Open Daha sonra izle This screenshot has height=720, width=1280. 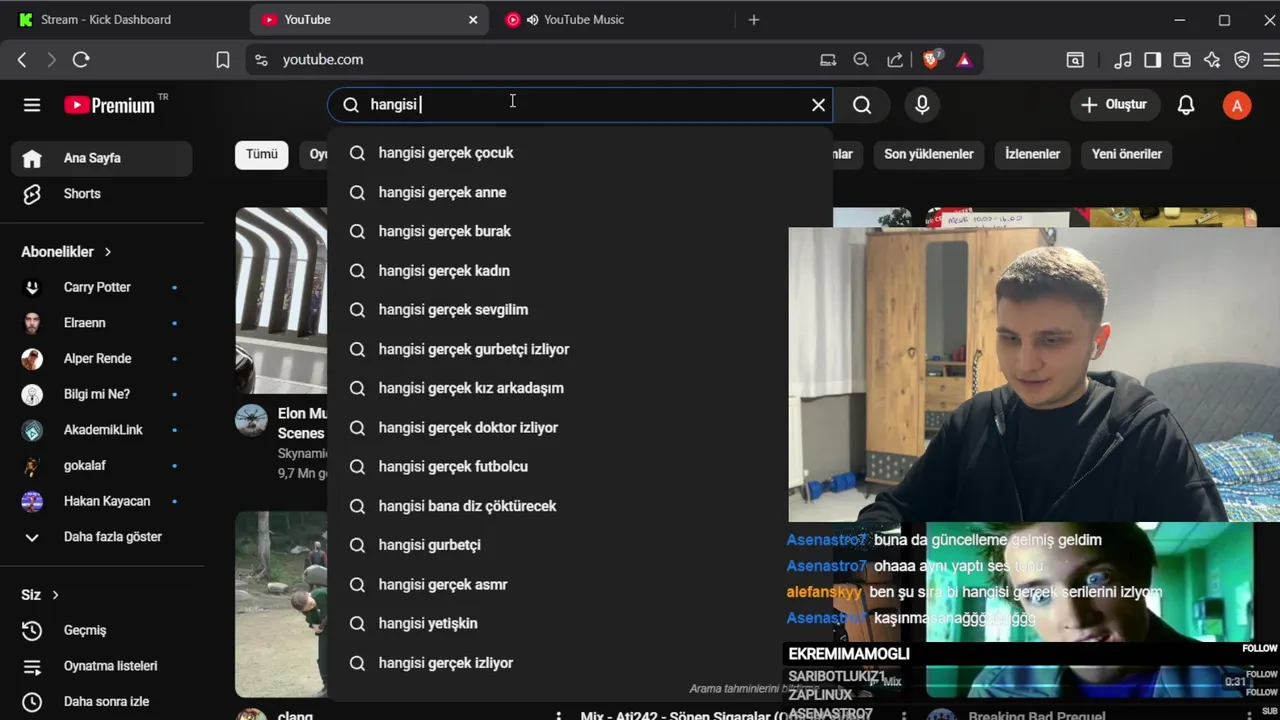[101, 702]
